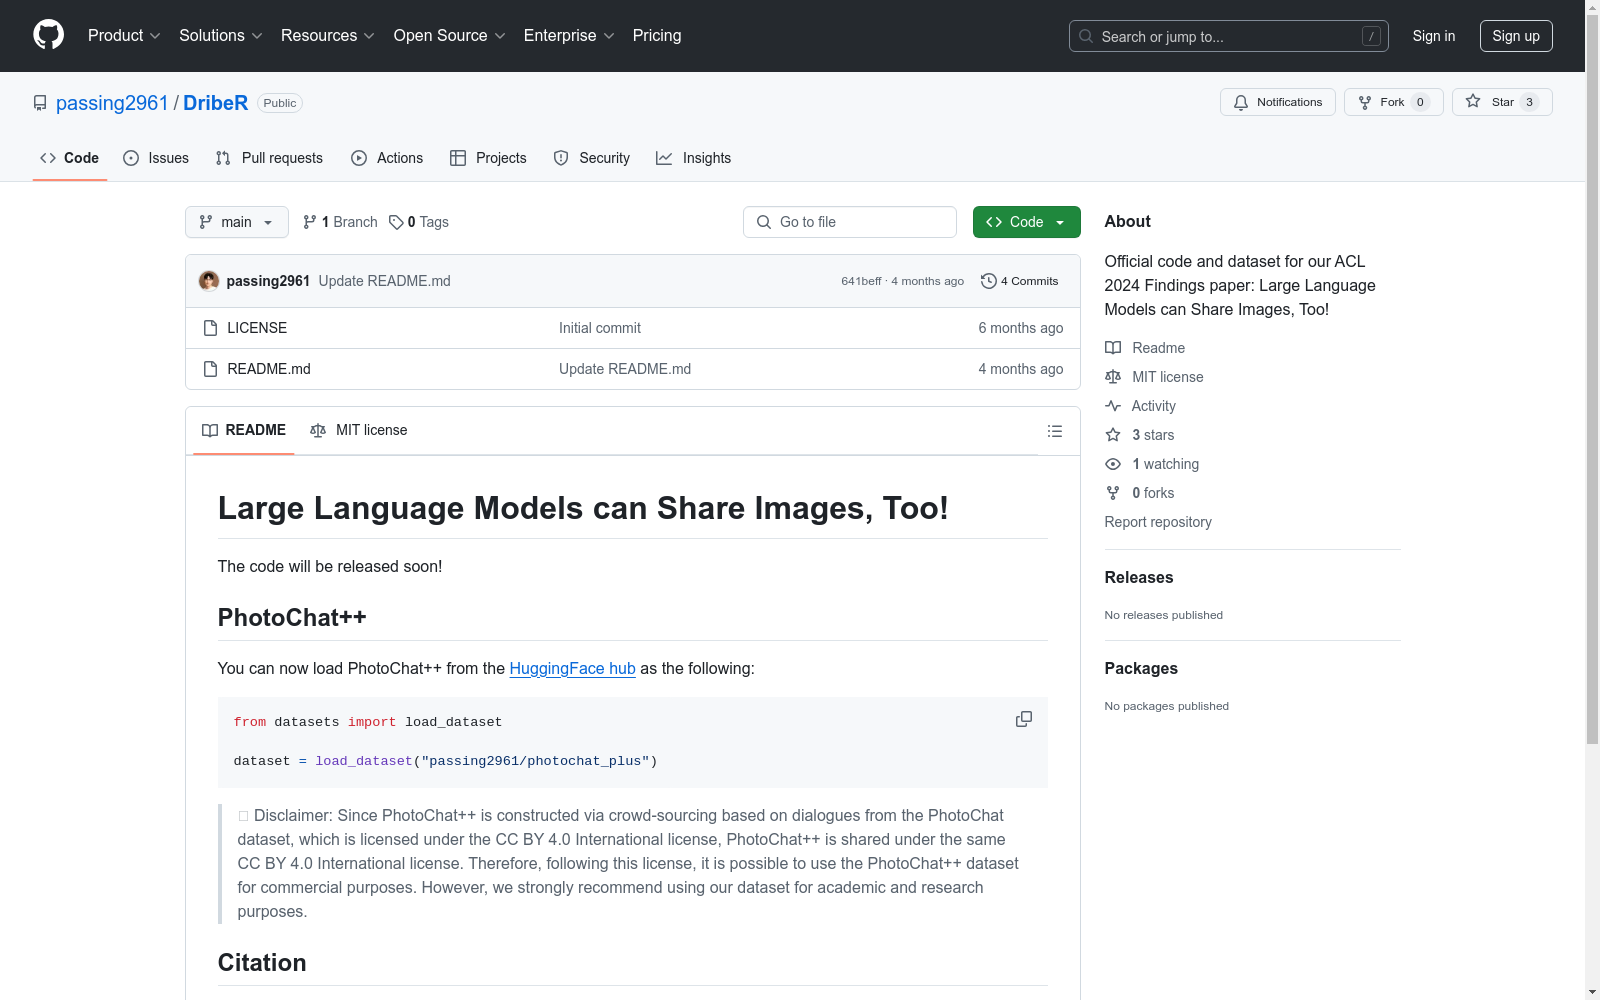Image resolution: width=1600 pixels, height=1000 pixels.
Task: Expand the Open Source menu
Action: pyautogui.click(x=450, y=35)
